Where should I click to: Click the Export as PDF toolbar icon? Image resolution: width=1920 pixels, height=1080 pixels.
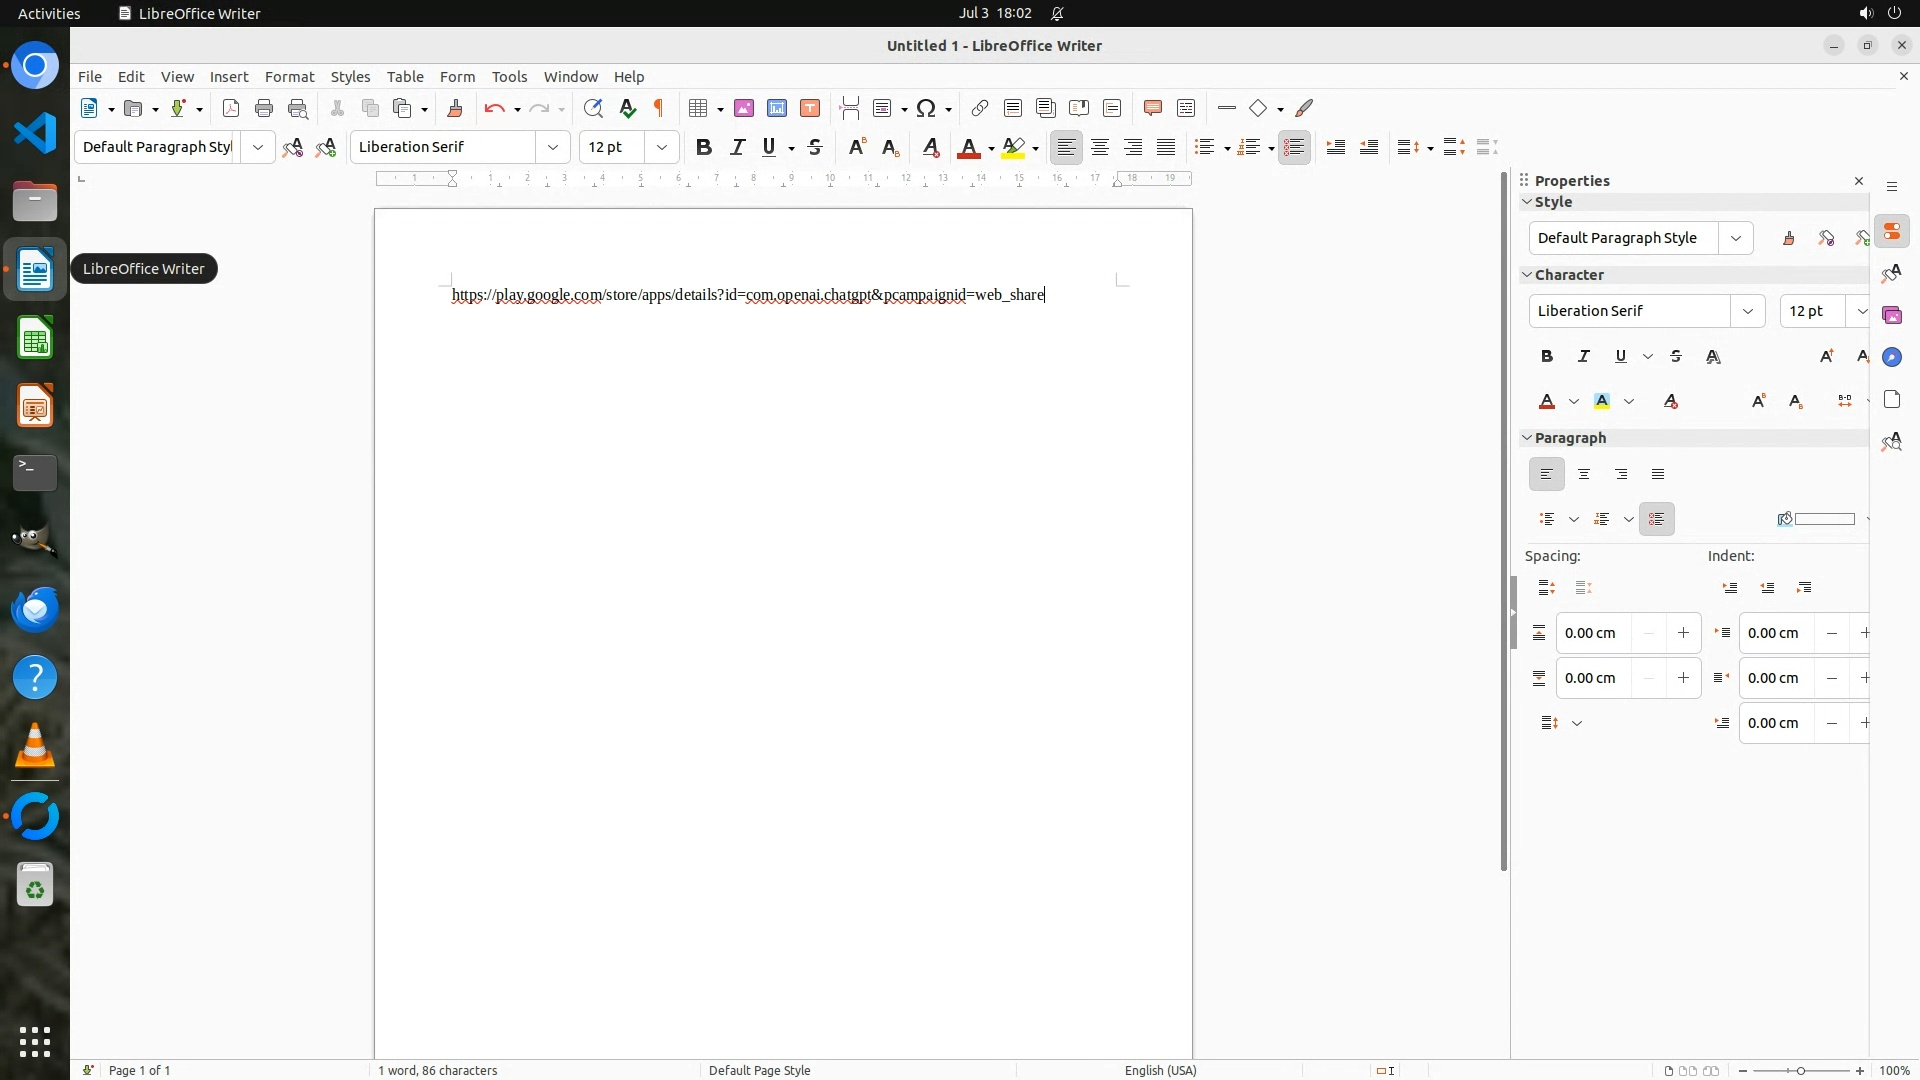tap(231, 109)
